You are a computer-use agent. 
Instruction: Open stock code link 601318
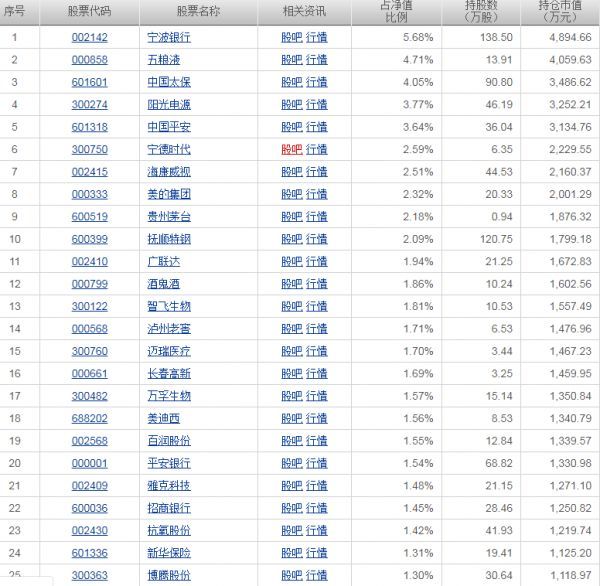click(x=90, y=127)
